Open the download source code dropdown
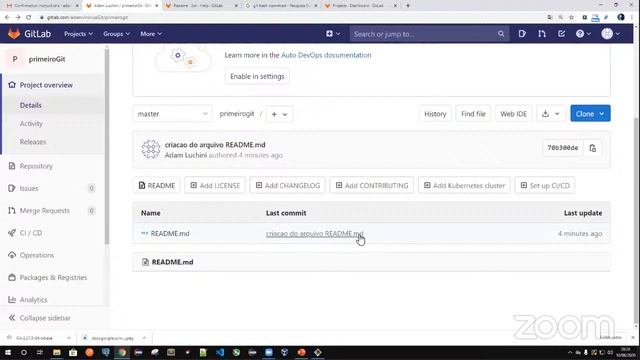The width and height of the screenshot is (640, 360). [551, 114]
